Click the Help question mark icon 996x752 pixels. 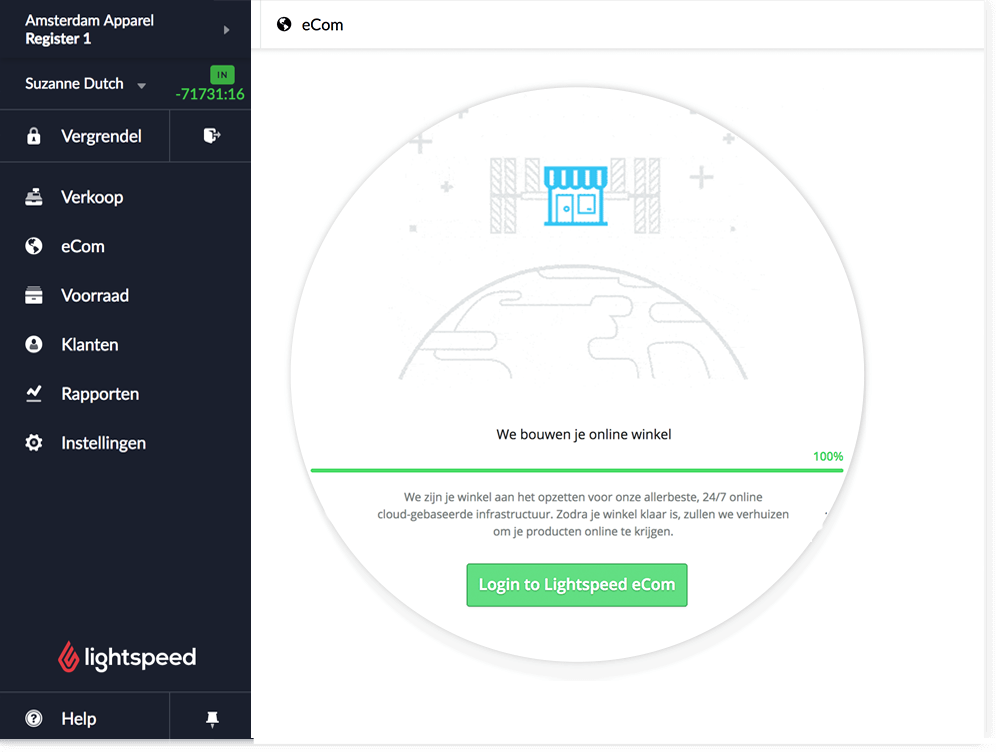click(34, 718)
